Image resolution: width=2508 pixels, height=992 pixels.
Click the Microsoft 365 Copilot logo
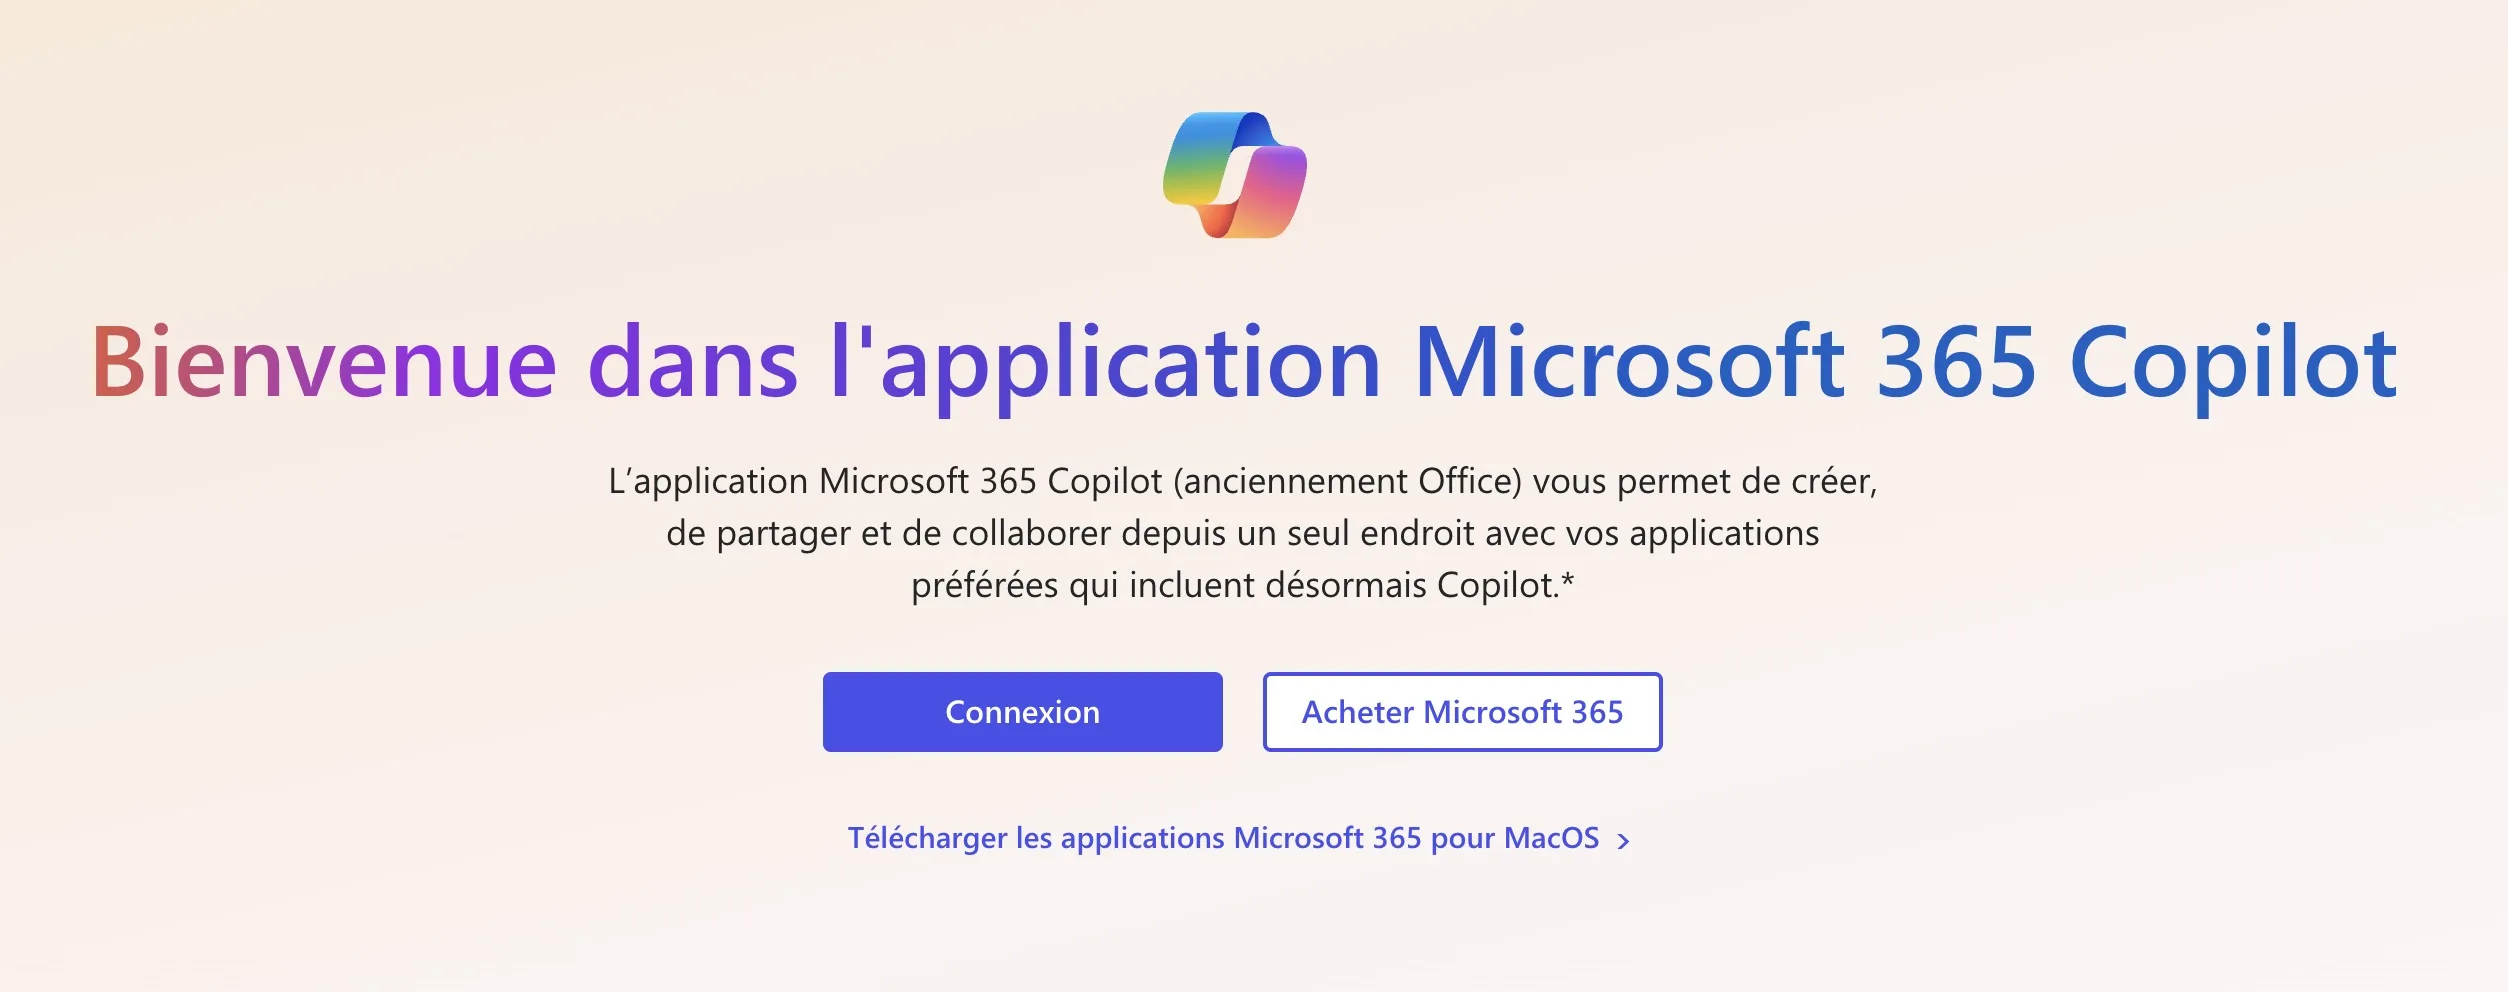(1234, 175)
